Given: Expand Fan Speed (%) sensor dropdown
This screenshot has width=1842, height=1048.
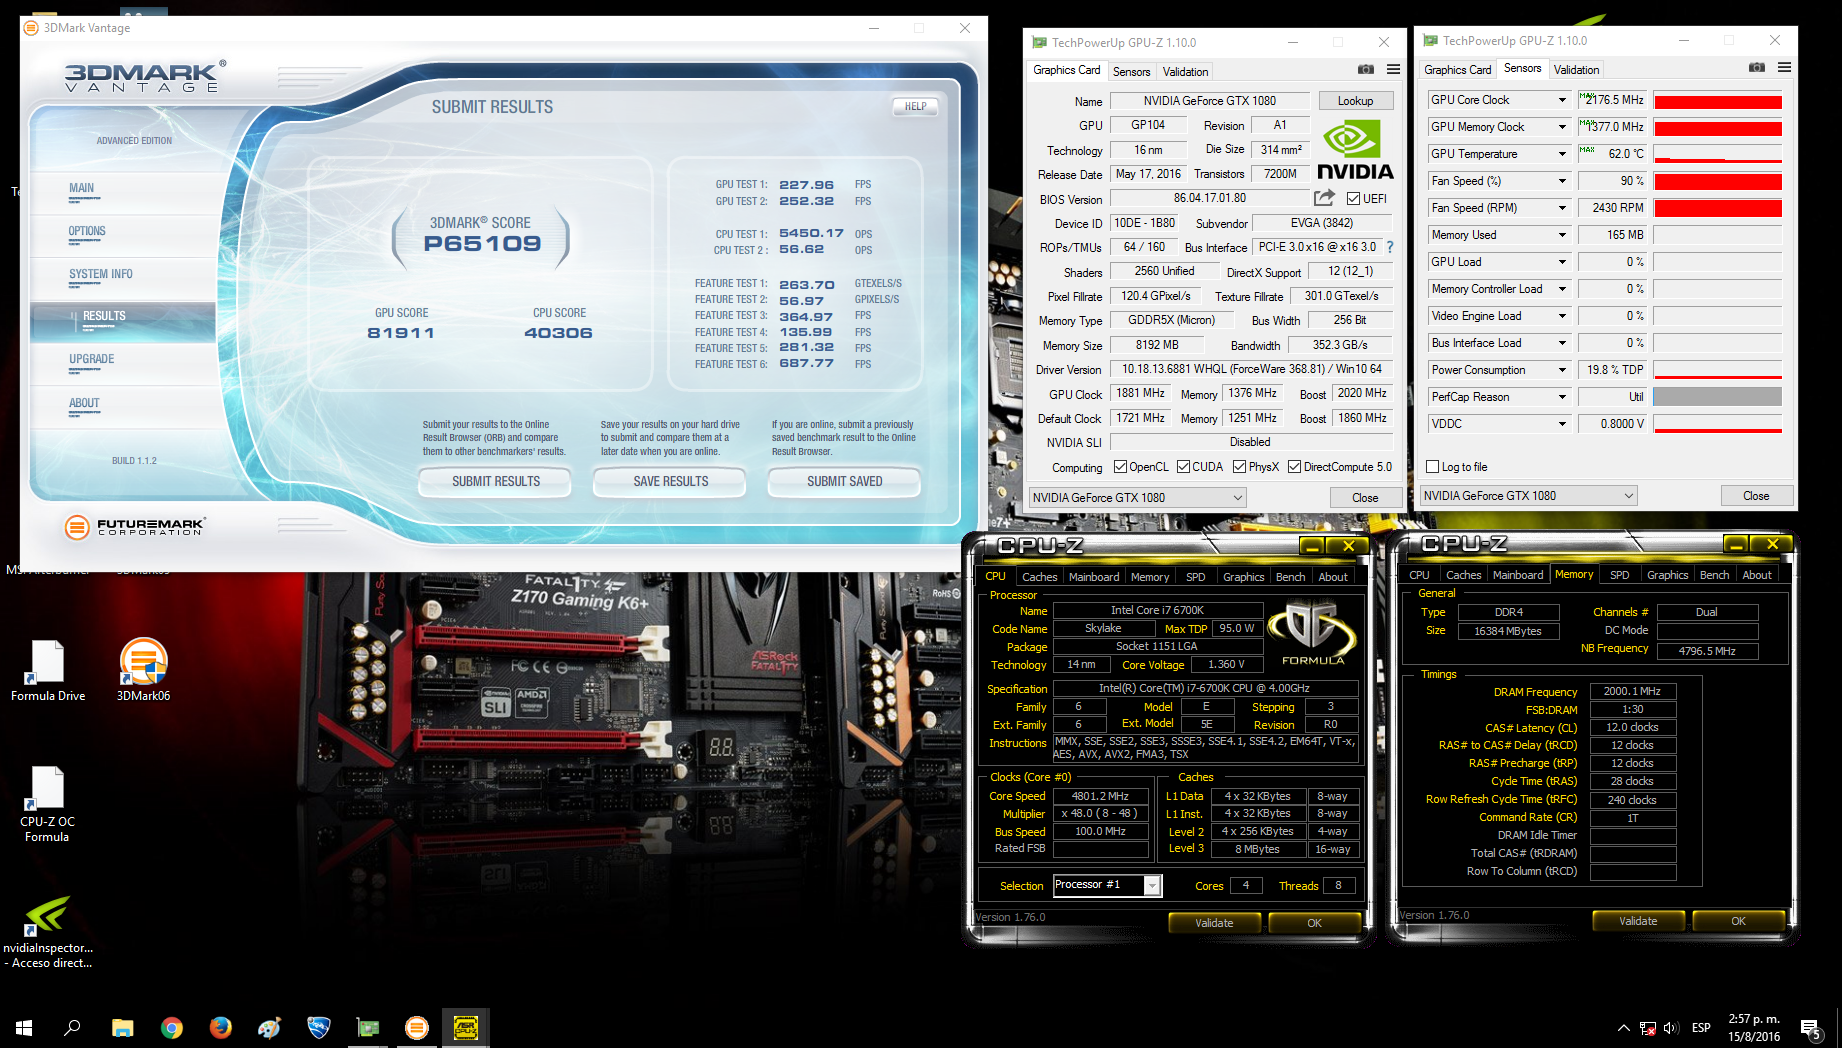Looking at the screenshot, I should pos(1562,181).
